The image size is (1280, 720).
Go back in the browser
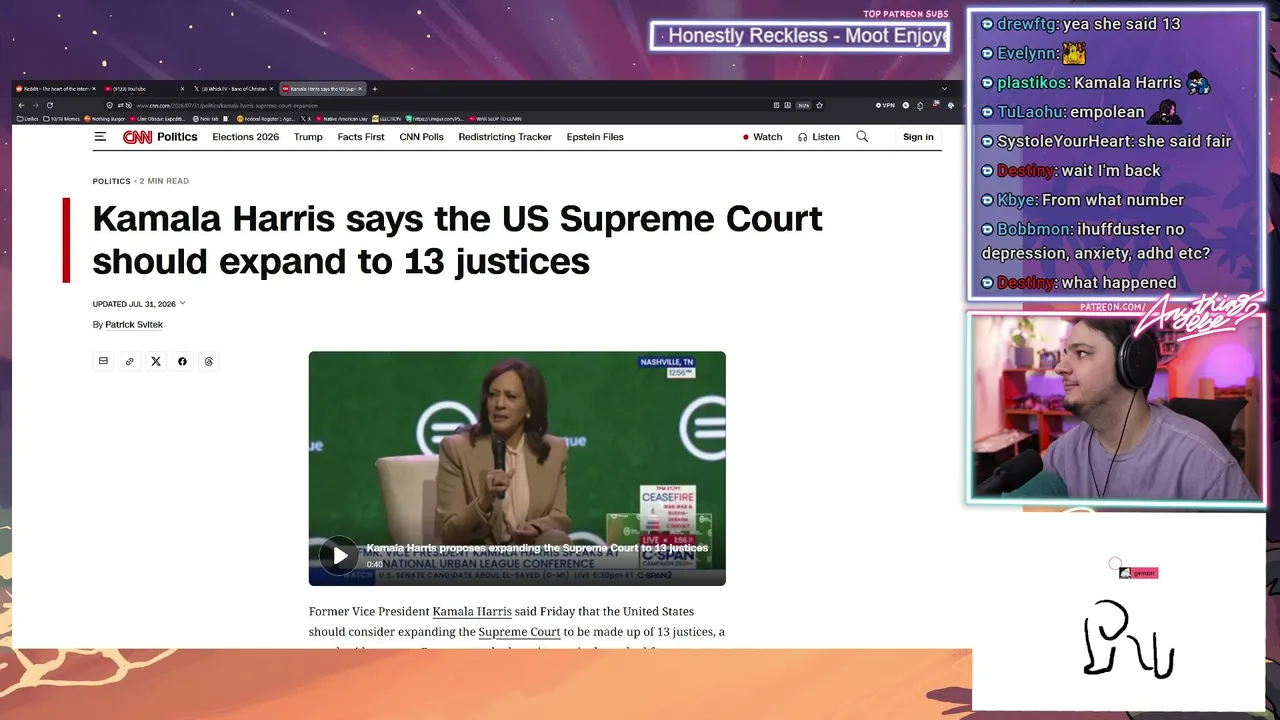(x=21, y=105)
